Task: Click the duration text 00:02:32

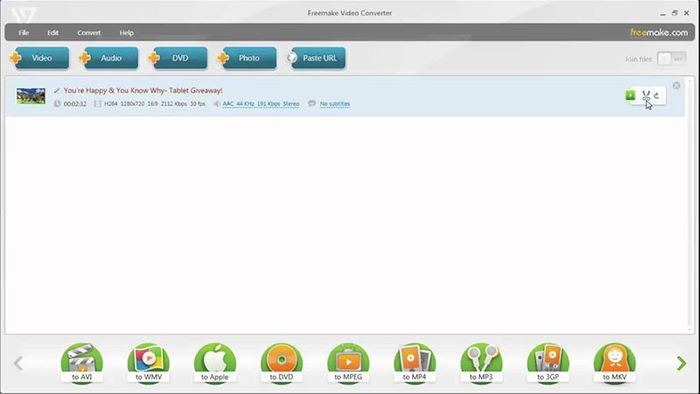Action: (x=75, y=104)
